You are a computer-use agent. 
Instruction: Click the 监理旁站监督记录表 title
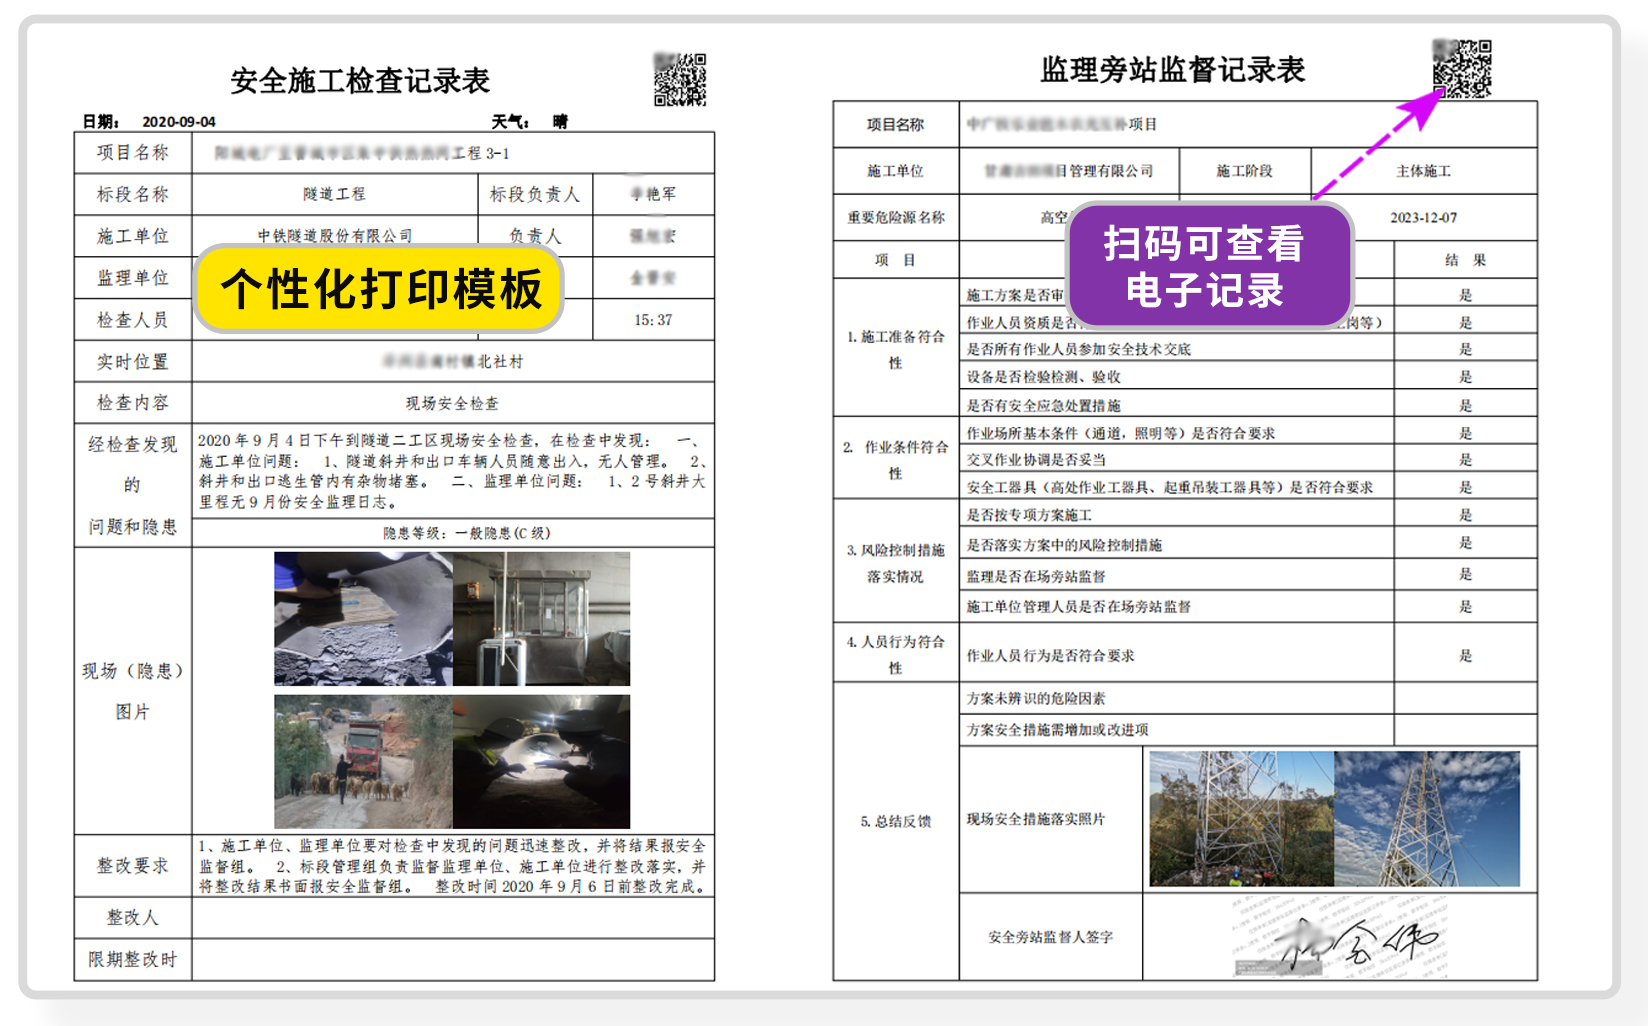pos(1172,70)
